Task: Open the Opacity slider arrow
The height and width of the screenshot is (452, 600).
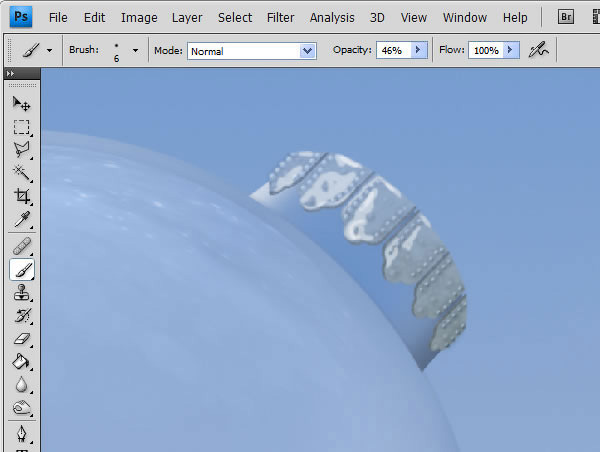Action: click(x=418, y=50)
